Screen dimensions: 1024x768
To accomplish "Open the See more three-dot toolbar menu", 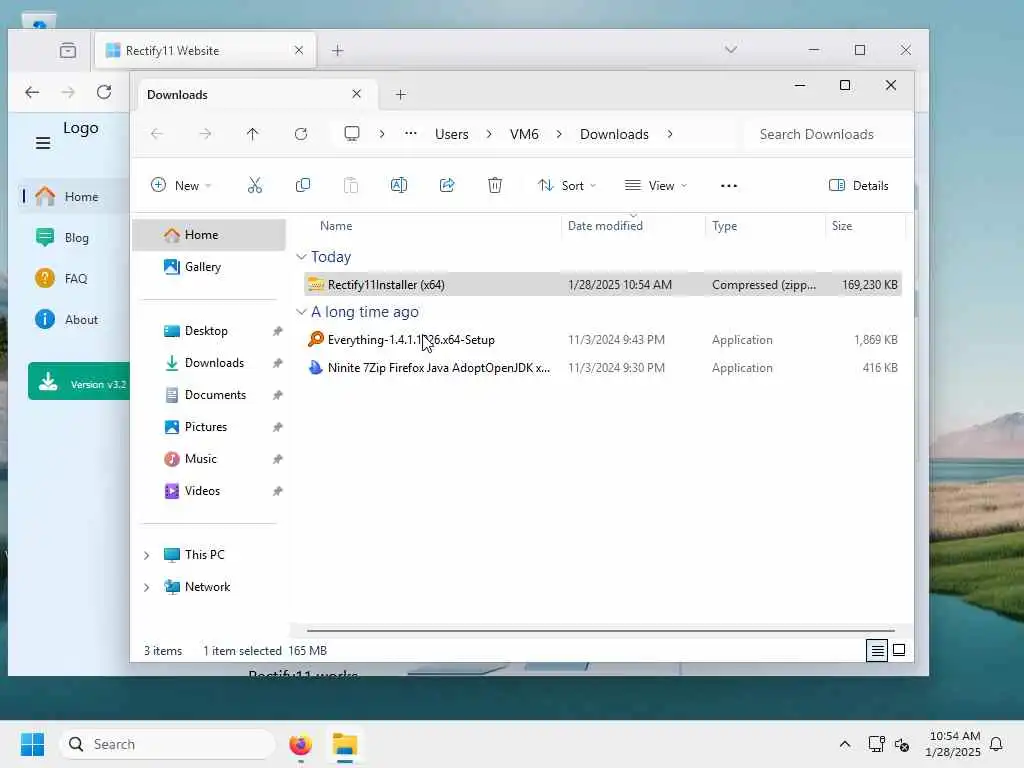I will coord(729,186).
